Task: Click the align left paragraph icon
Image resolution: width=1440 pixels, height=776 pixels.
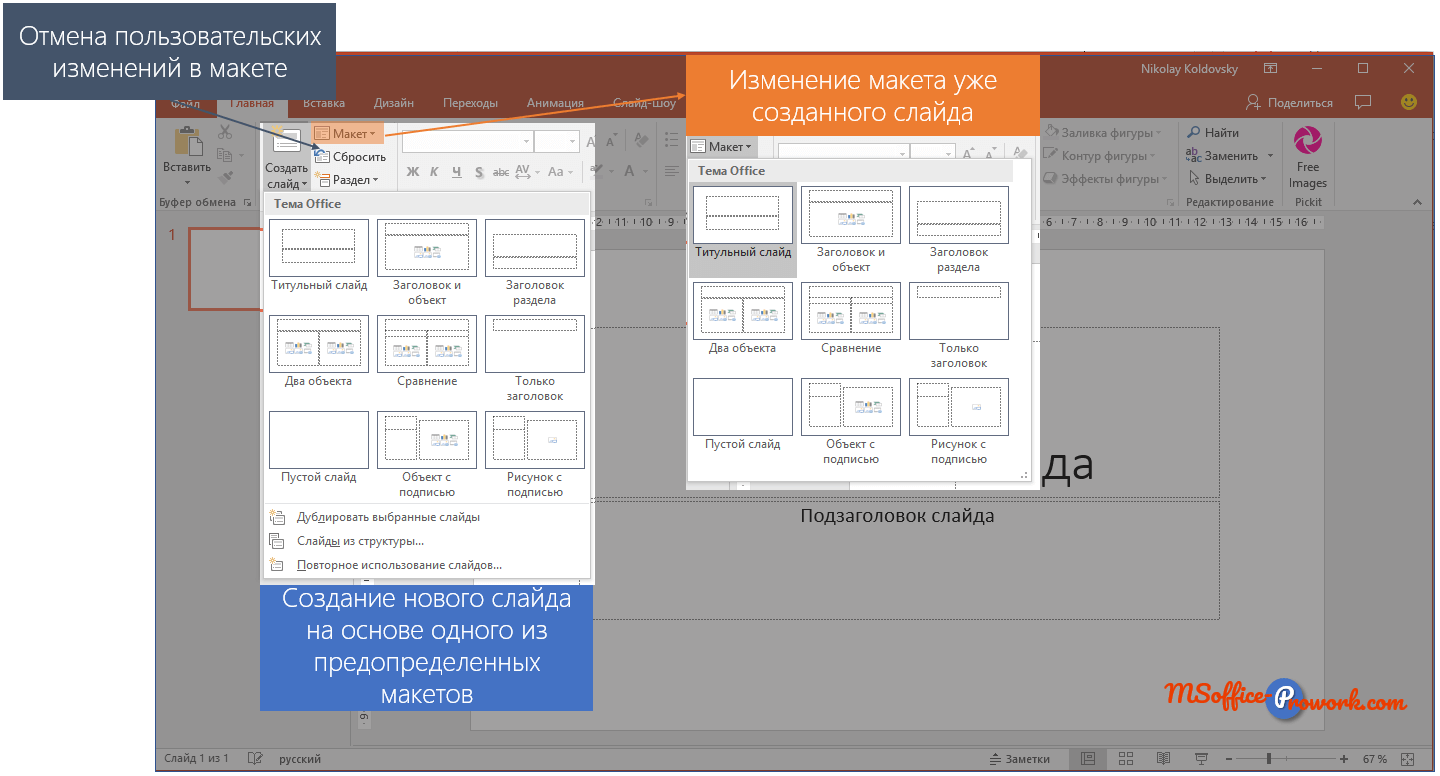Action: click(x=671, y=171)
